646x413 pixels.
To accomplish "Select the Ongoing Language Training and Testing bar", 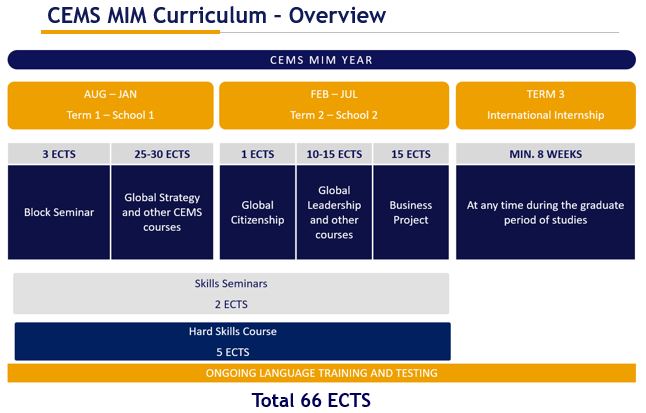I will [x=321, y=373].
